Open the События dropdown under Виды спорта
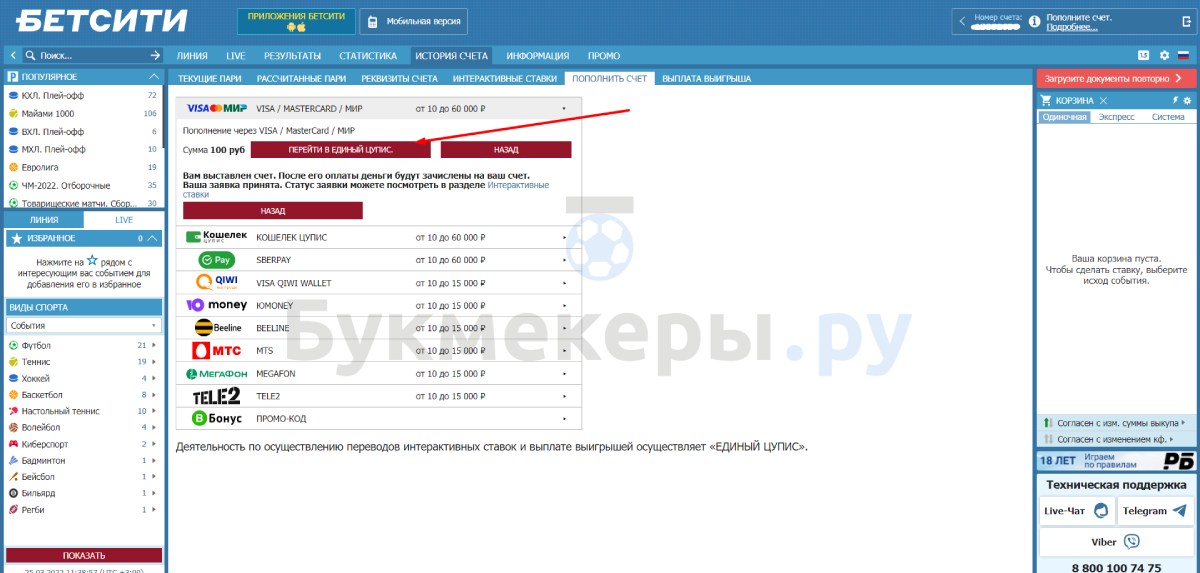1200x573 pixels. click(x=84, y=325)
